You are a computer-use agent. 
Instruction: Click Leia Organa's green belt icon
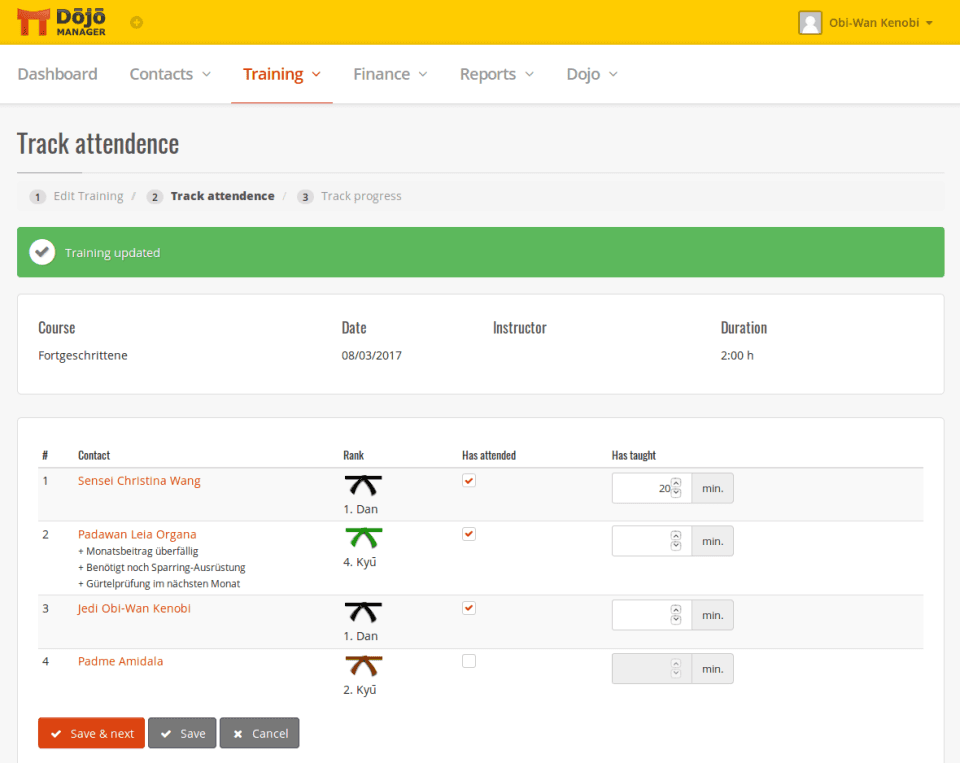click(363, 538)
